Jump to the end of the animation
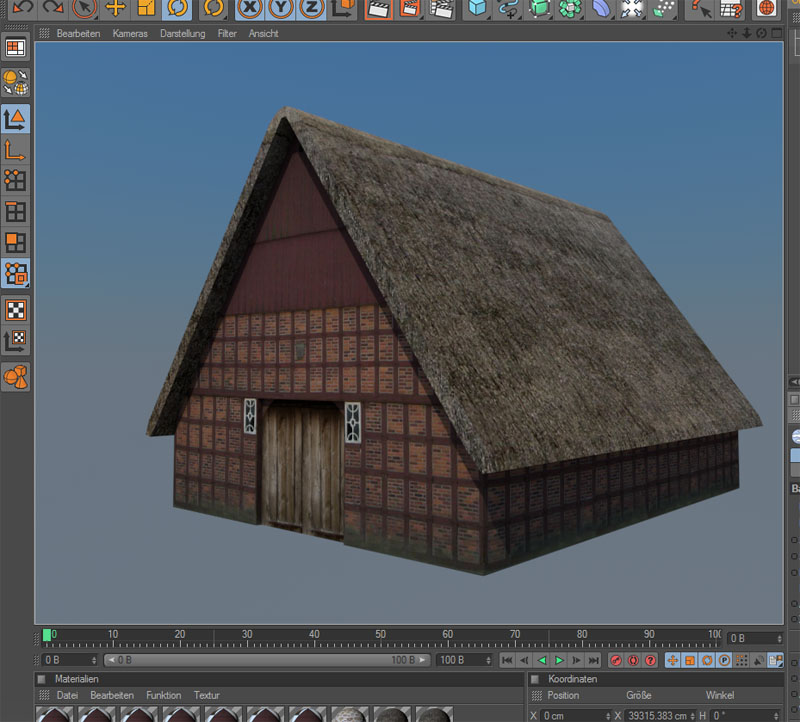 click(x=594, y=660)
